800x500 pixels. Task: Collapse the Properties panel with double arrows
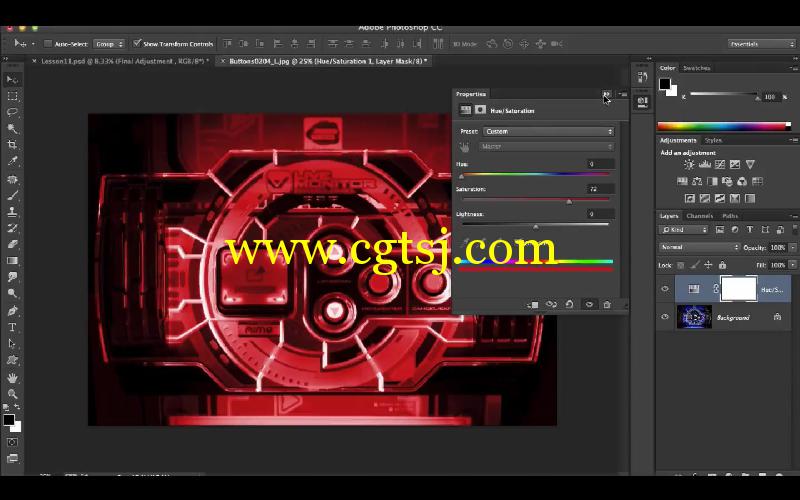point(606,94)
